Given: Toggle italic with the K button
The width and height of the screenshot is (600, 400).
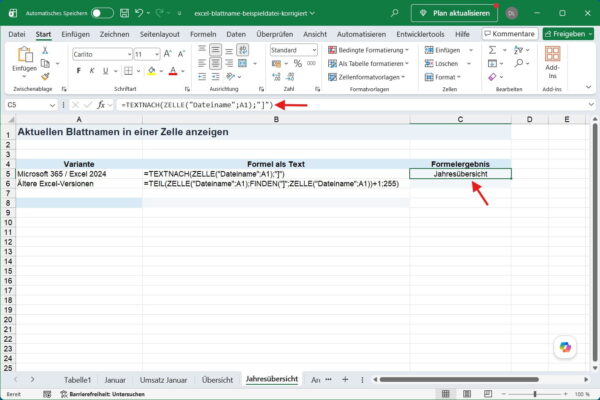Looking at the screenshot, I should (x=92, y=71).
